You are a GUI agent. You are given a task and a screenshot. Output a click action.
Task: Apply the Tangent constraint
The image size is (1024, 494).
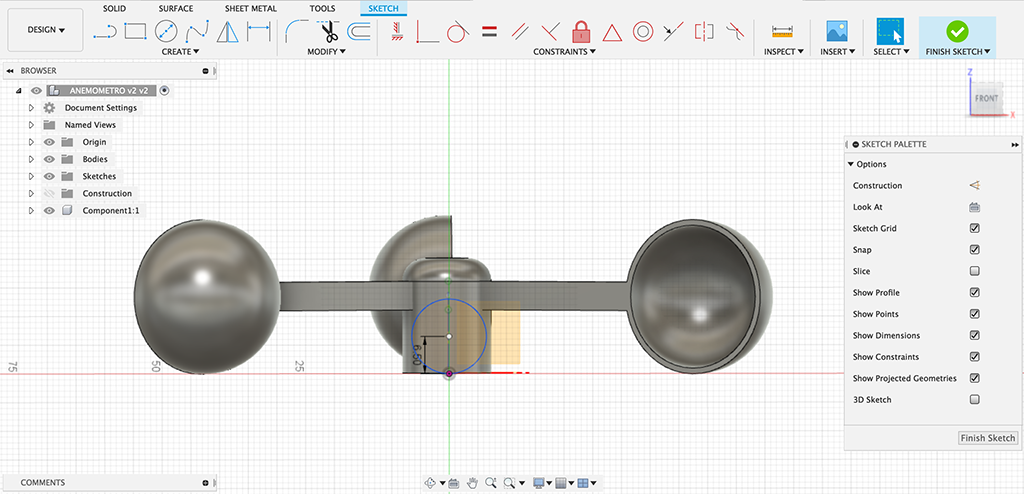click(x=458, y=31)
